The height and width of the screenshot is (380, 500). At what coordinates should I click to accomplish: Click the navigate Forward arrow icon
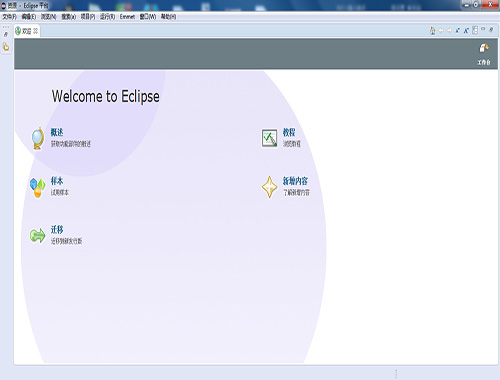[x=449, y=31]
